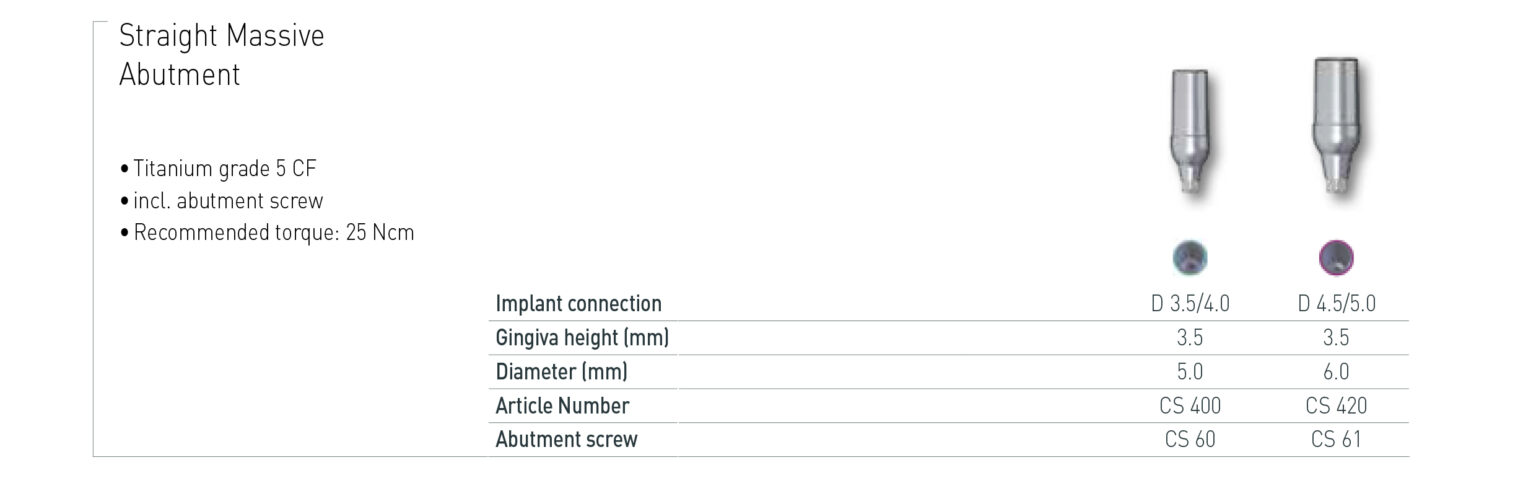Click the Straight Massive Abutment heading

coord(221,56)
